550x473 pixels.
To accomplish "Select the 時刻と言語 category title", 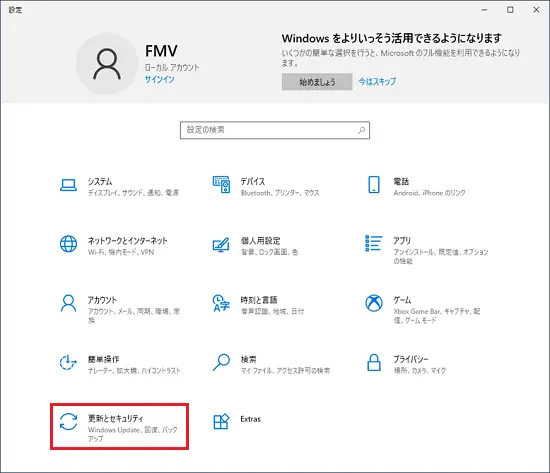I will click(x=259, y=300).
